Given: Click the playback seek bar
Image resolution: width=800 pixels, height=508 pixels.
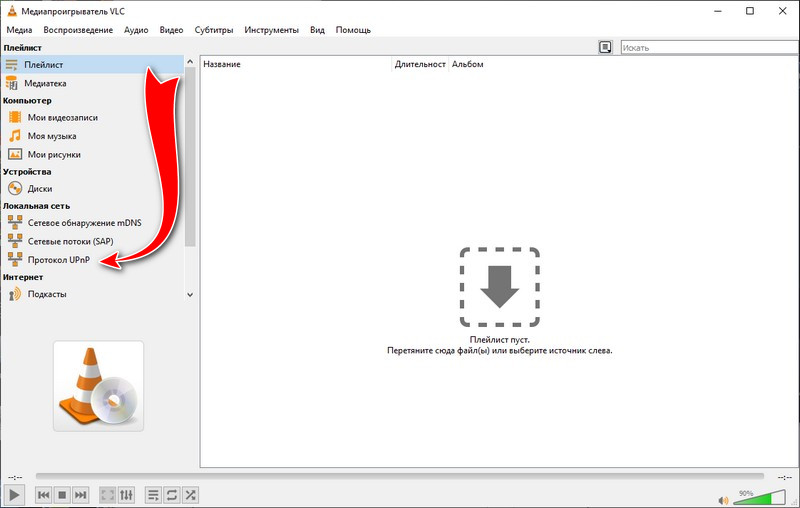Looking at the screenshot, I should [x=399, y=476].
